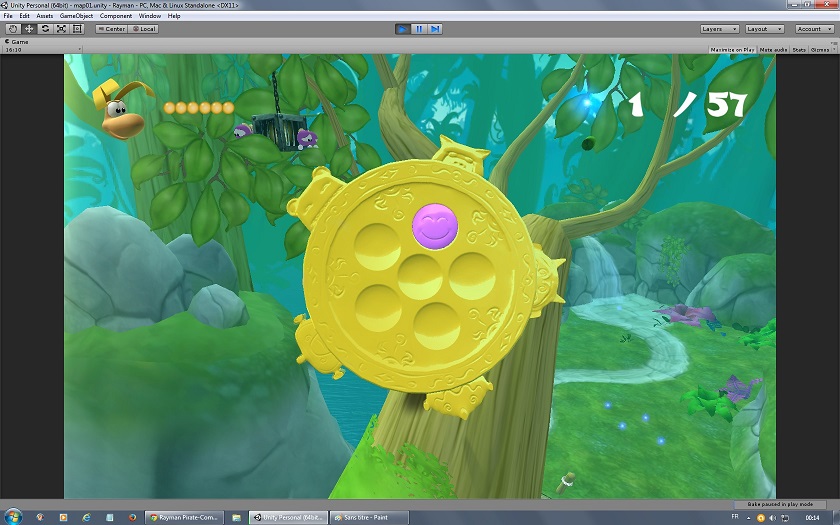Select the Game tab
Screen dimensions: 840x525
(x=17, y=41)
